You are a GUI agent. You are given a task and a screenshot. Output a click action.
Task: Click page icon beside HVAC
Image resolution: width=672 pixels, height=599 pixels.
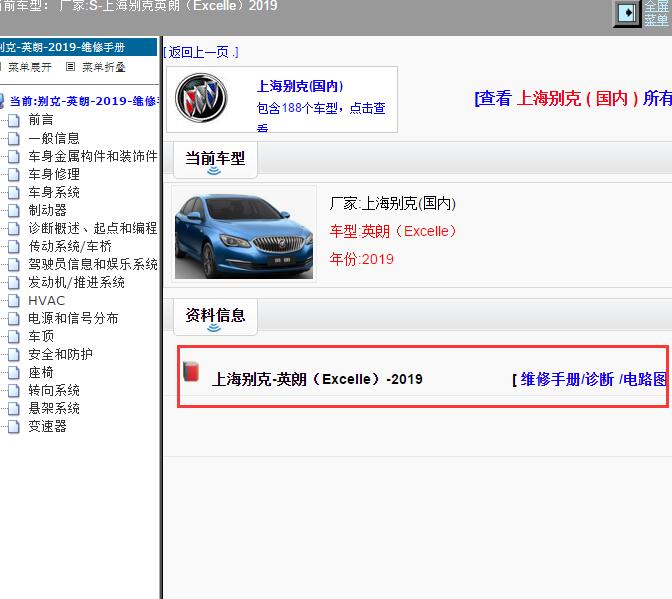14,300
